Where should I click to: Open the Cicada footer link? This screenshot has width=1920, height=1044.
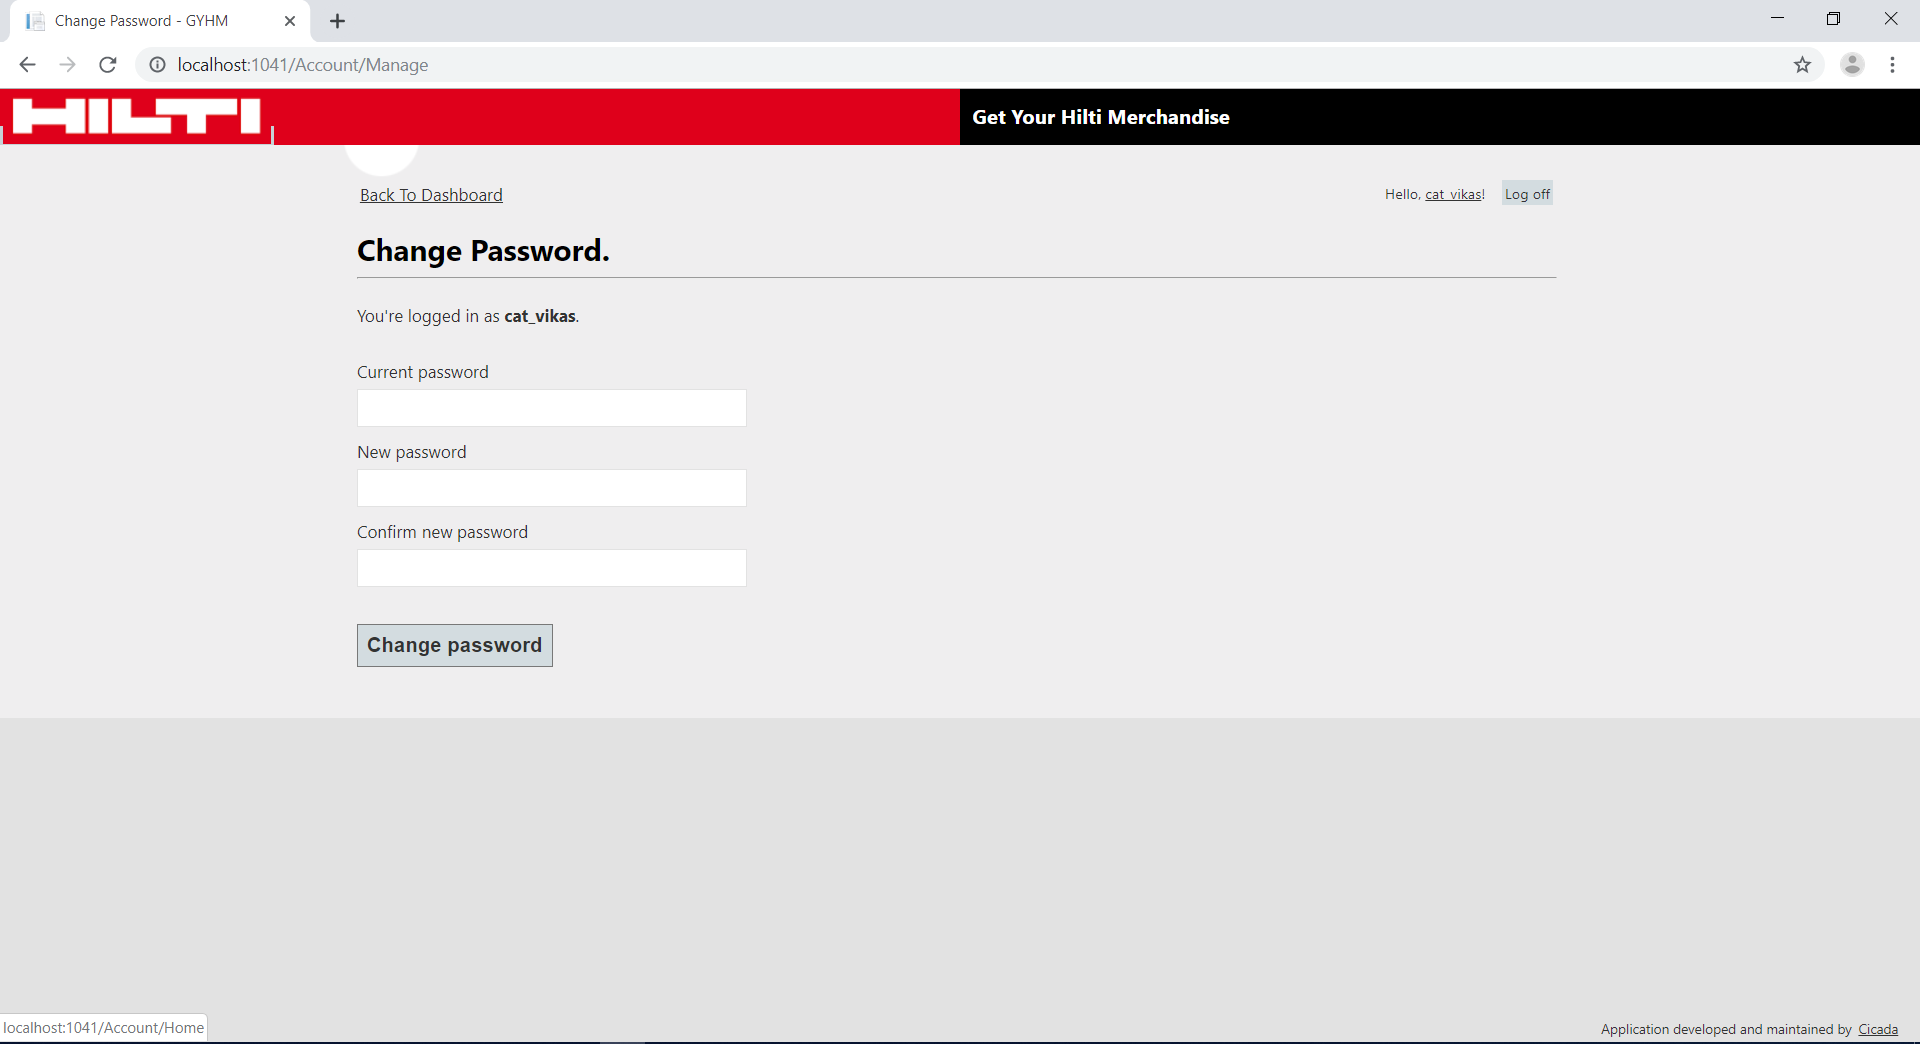[x=1878, y=1029]
